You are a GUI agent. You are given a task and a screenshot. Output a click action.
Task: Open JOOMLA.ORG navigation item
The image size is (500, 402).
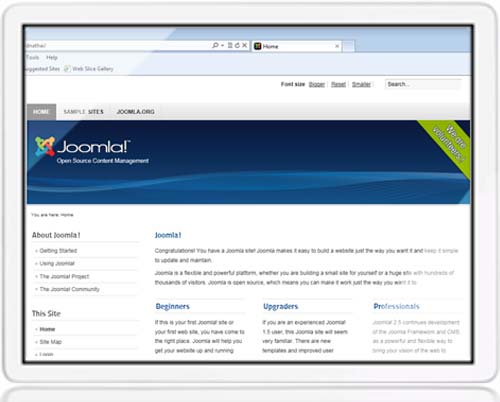pos(135,112)
